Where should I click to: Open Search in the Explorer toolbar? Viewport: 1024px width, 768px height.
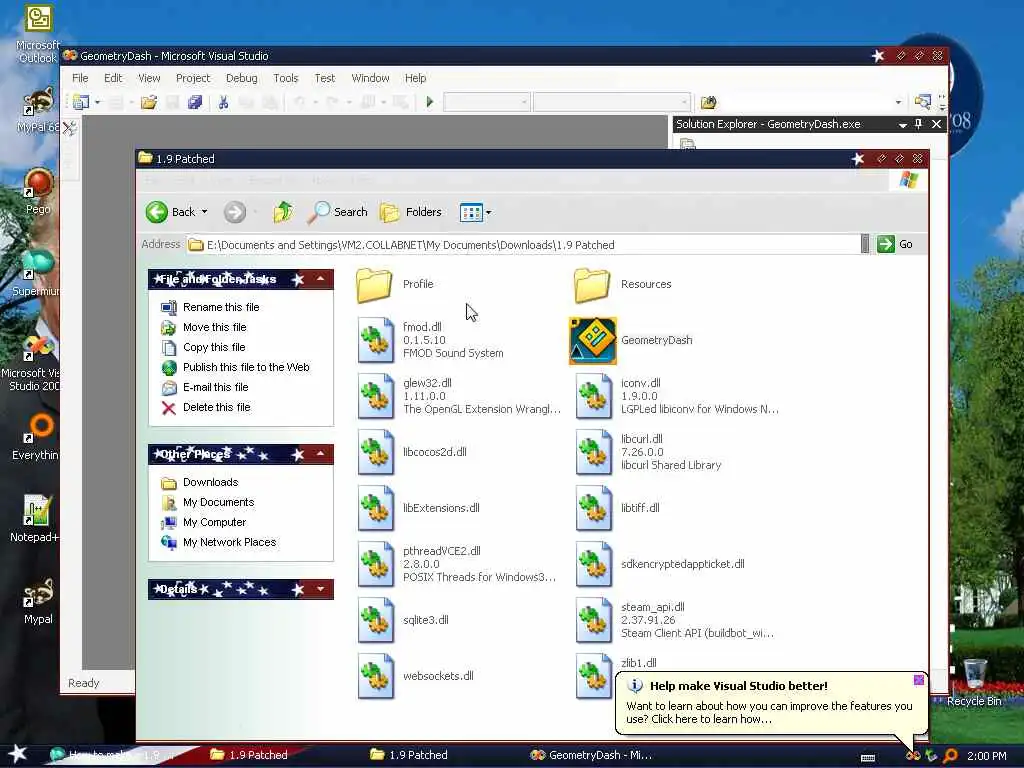(338, 212)
